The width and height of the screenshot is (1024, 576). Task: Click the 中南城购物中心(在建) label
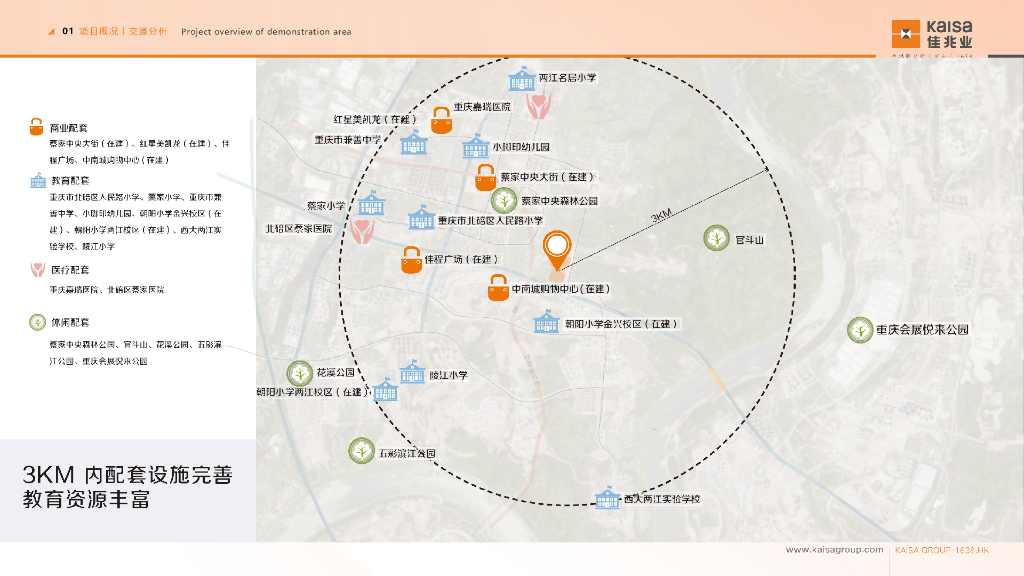tap(560, 289)
